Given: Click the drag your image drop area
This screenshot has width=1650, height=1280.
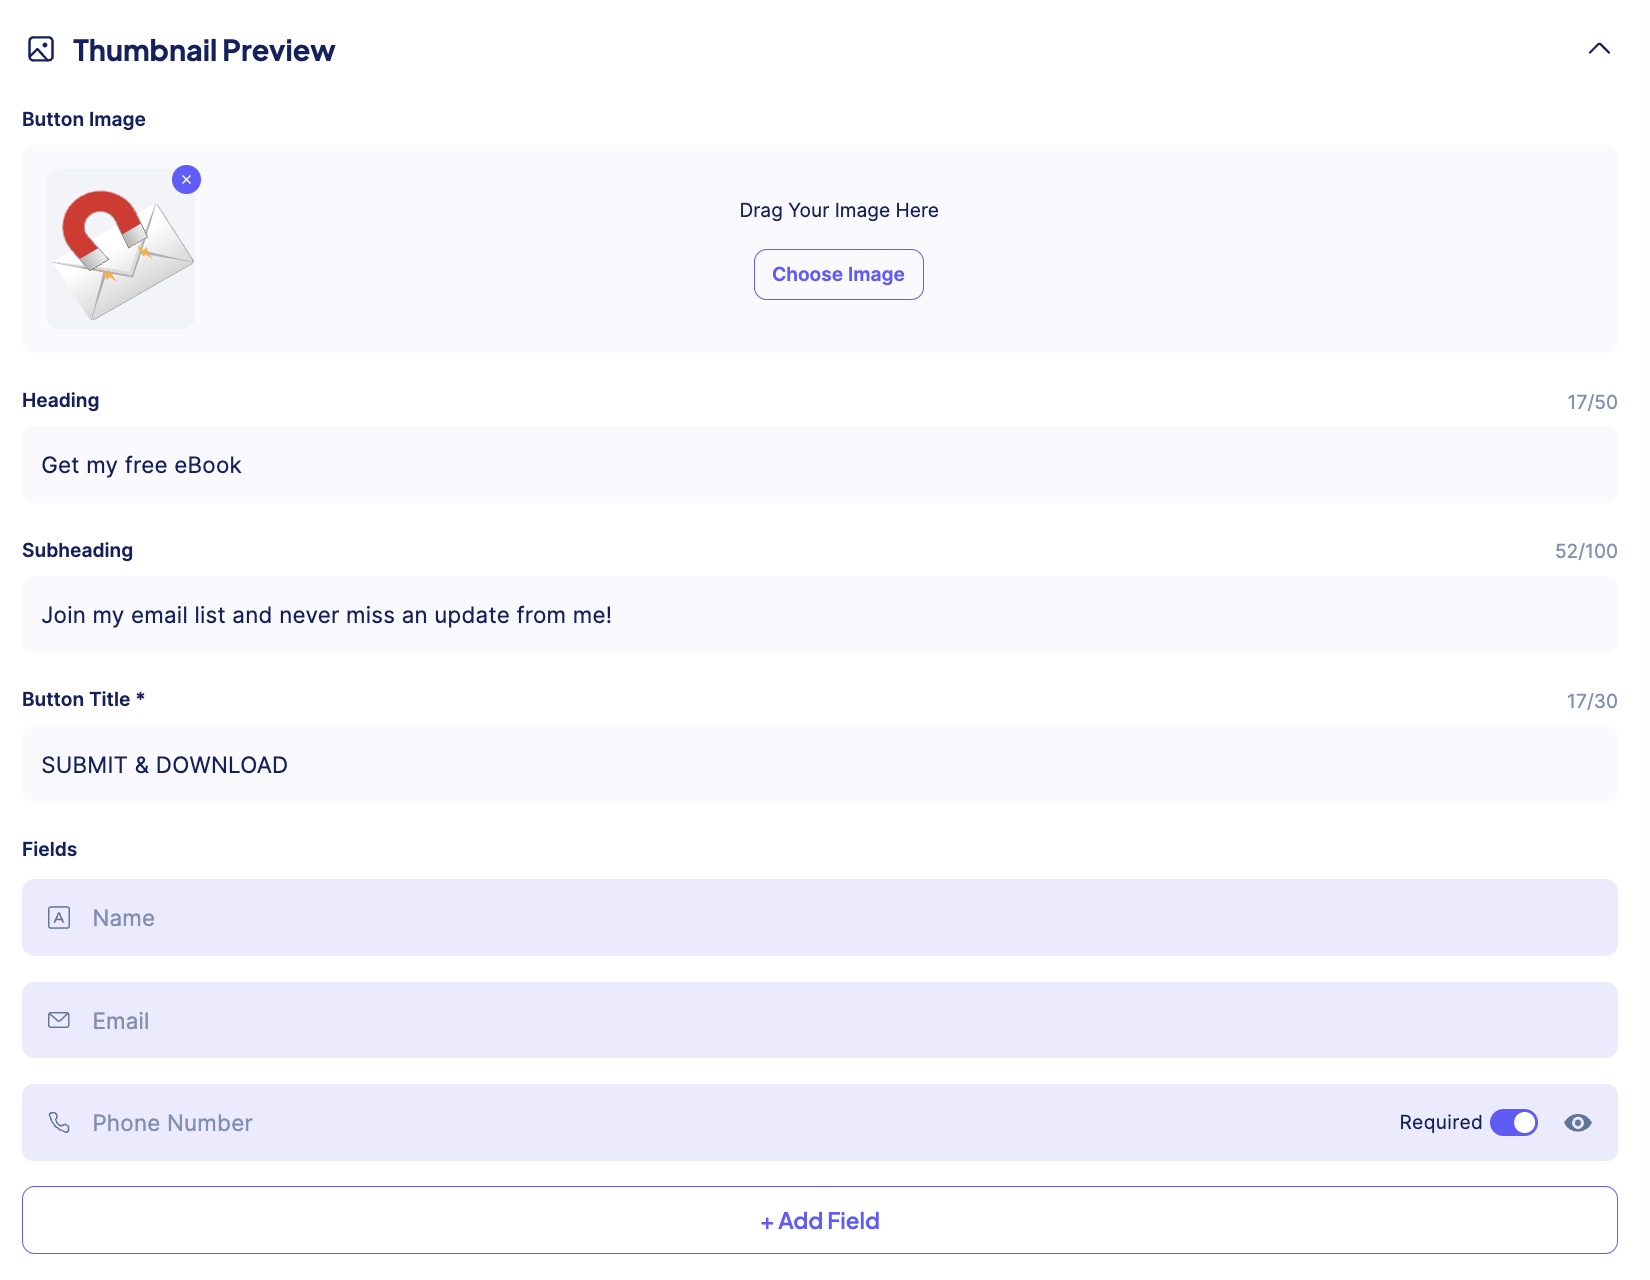Looking at the screenshot, I should tap(838, 210).
